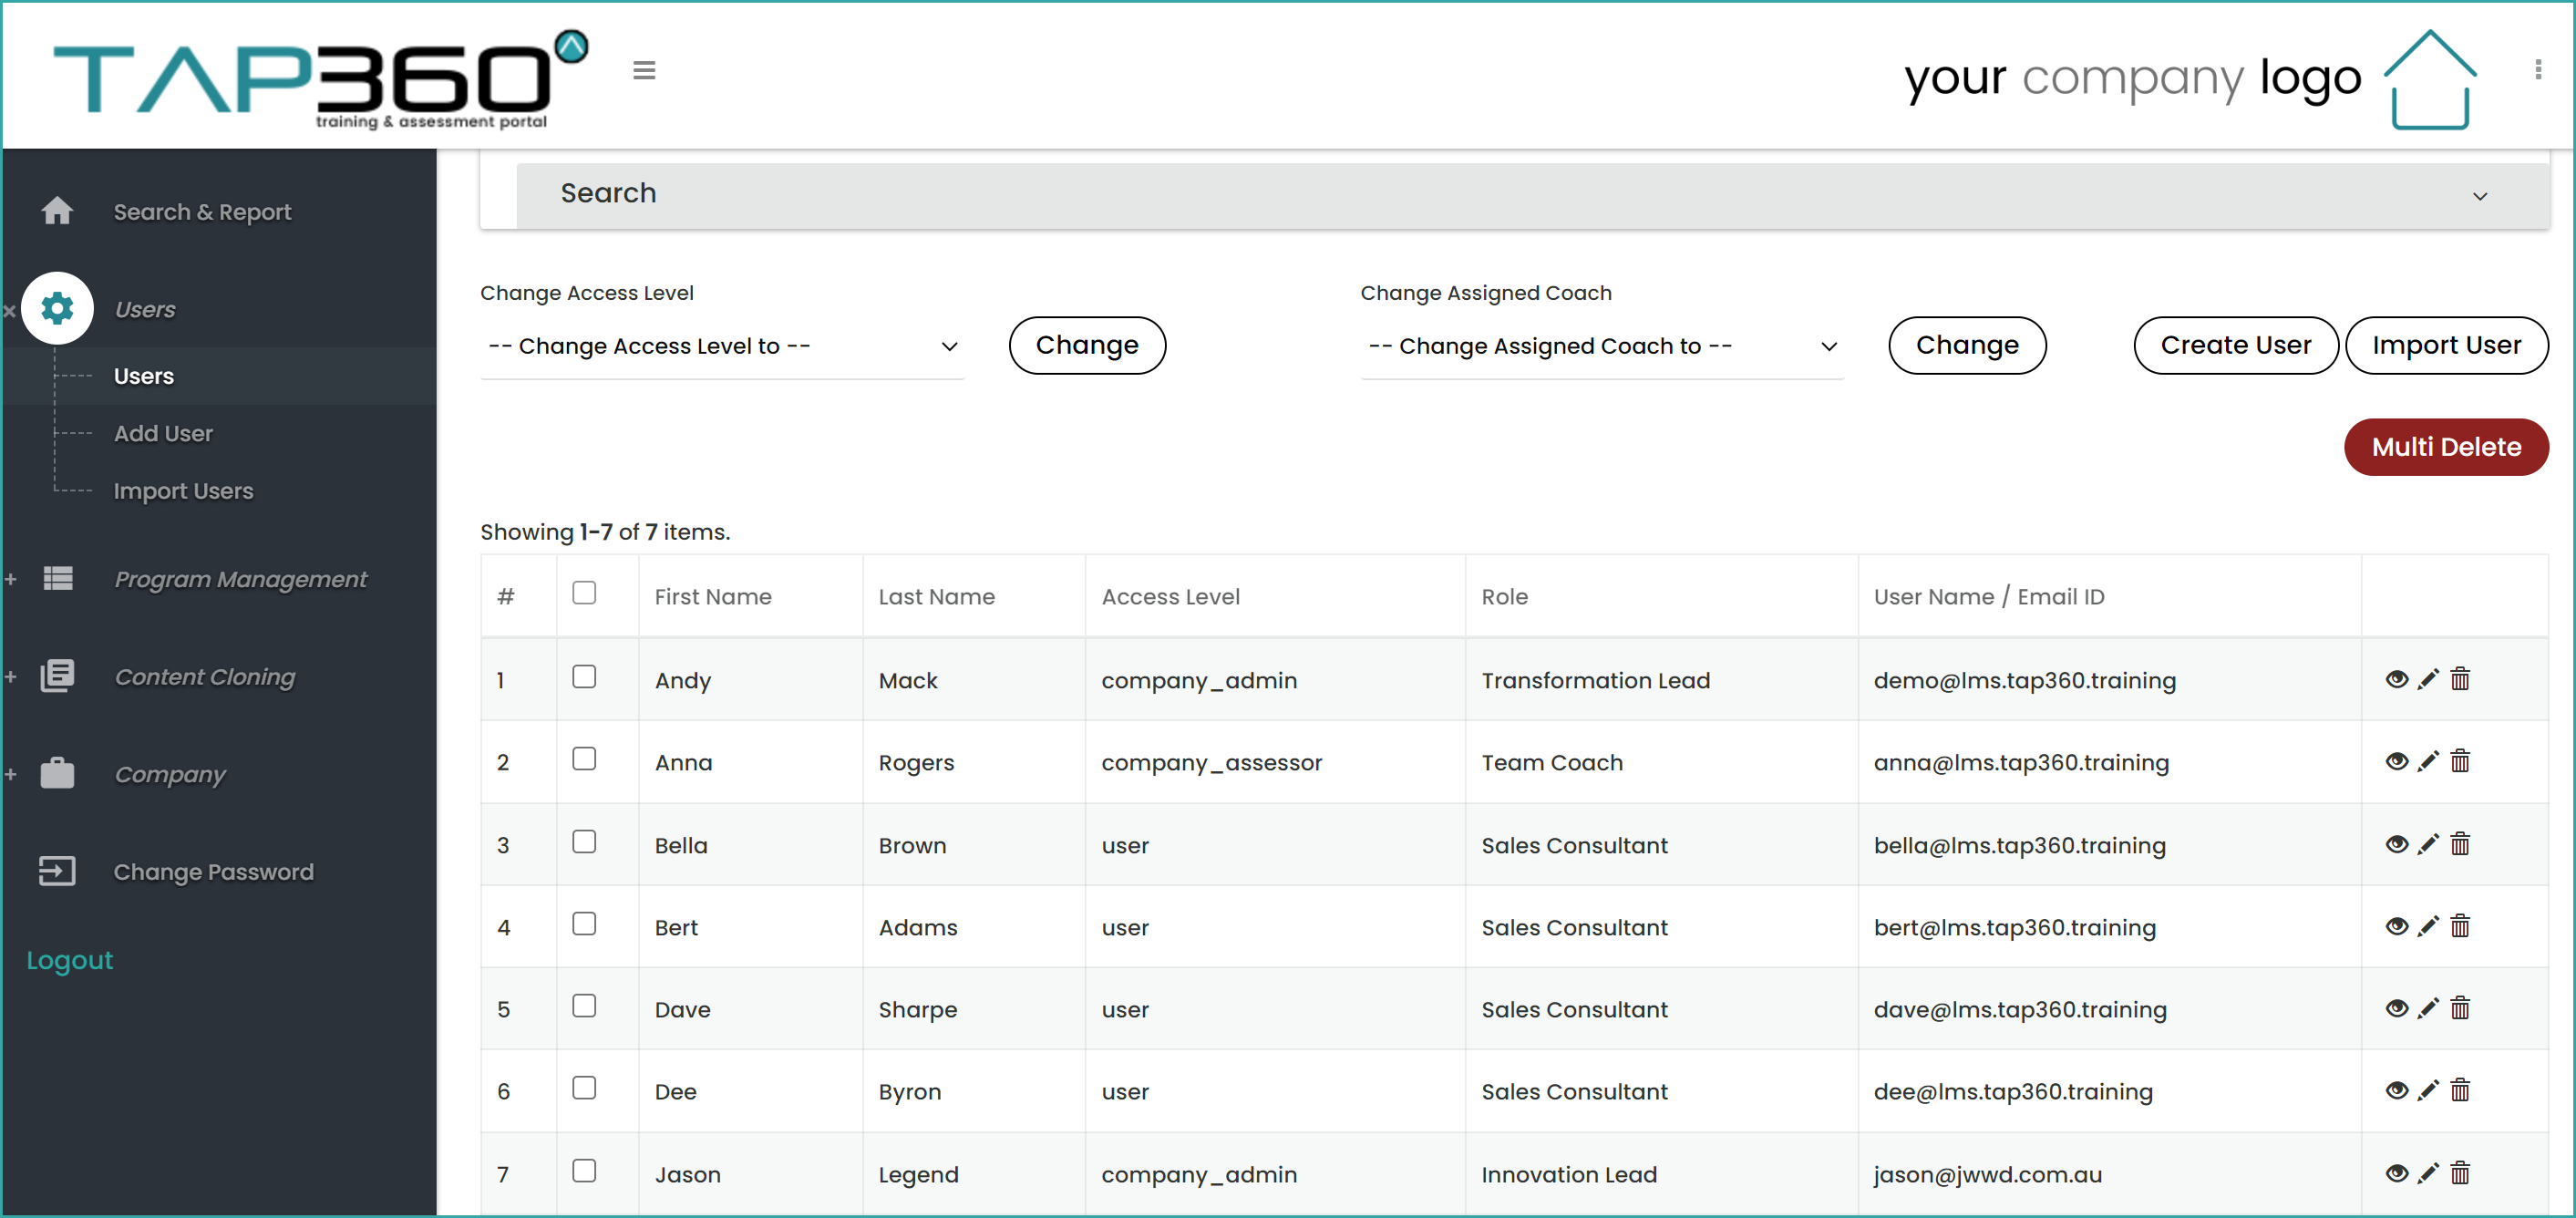Select the checkbox for Dee Byron
The image size is (2576, 1218).
pos(584,1088)
